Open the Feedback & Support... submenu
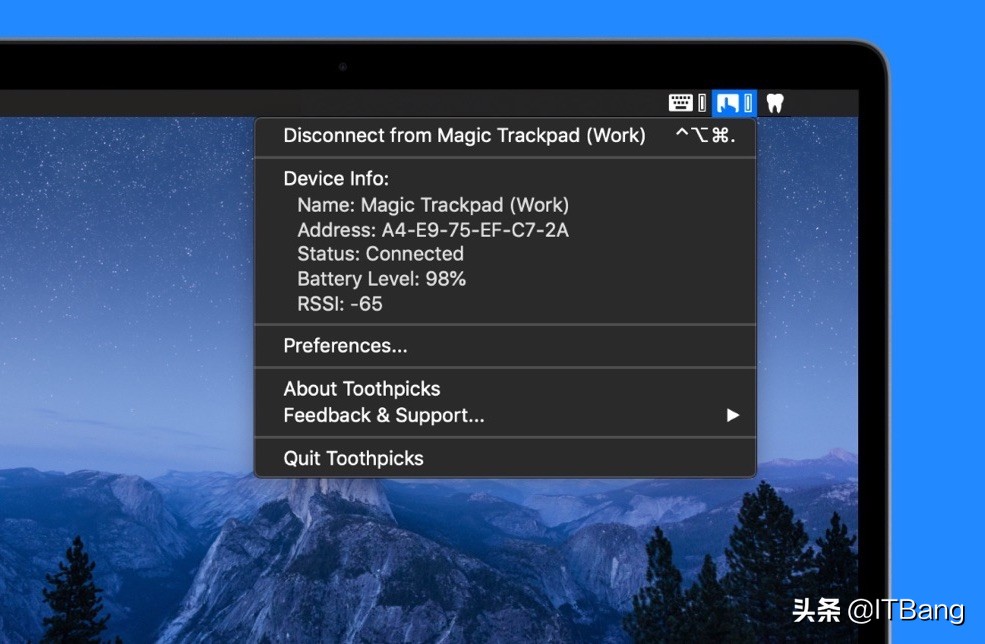The width and height of the screenshot is (985, 644). click(383, 415)
